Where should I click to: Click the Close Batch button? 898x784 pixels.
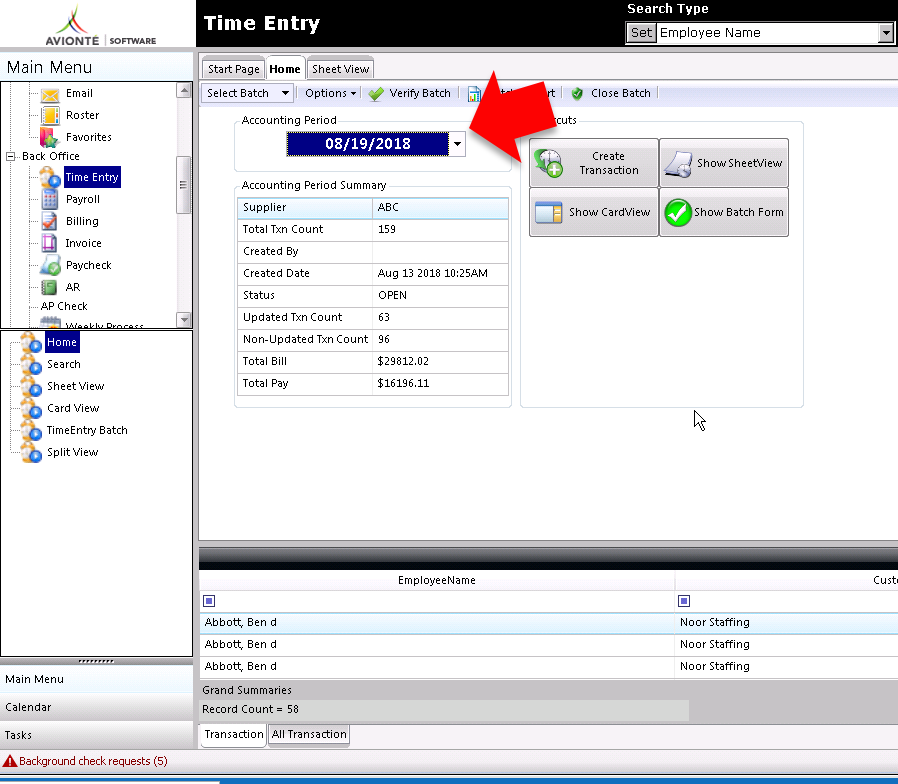click(x=612, y=93)
